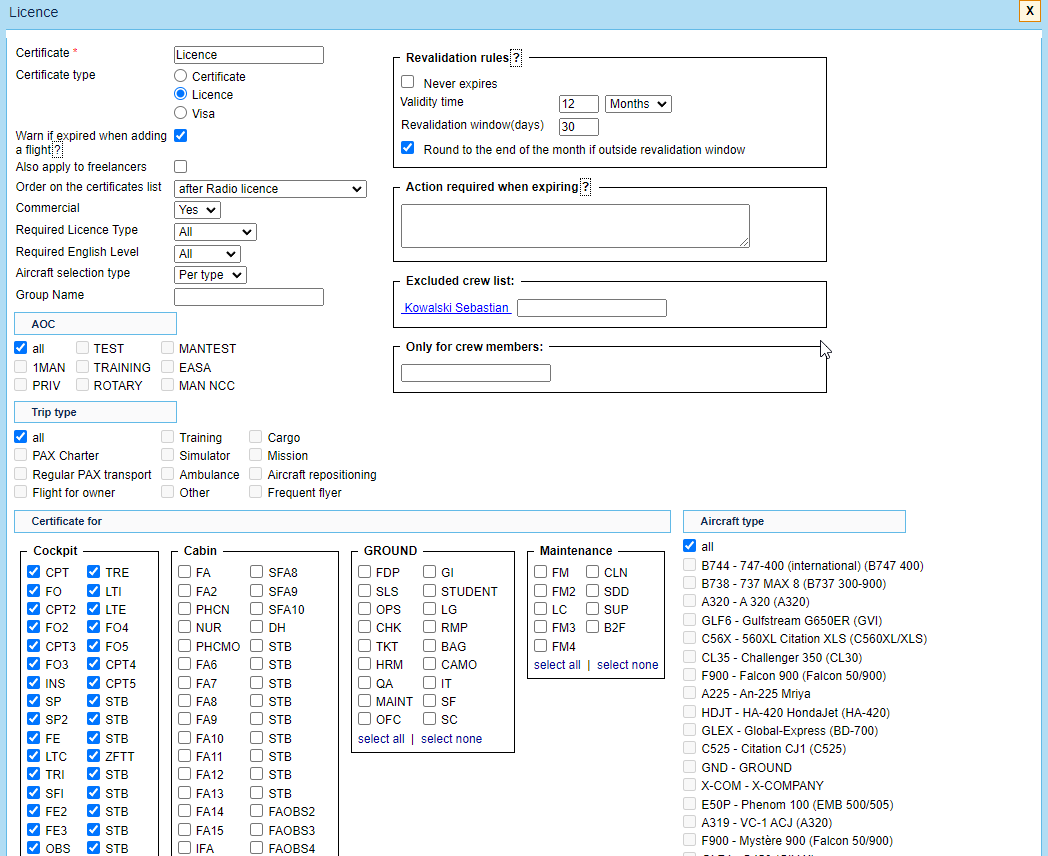Uncheck the Trip type all checkbox
The height and width of the screenshot is (856, 1048).
(x=21, y=437)
